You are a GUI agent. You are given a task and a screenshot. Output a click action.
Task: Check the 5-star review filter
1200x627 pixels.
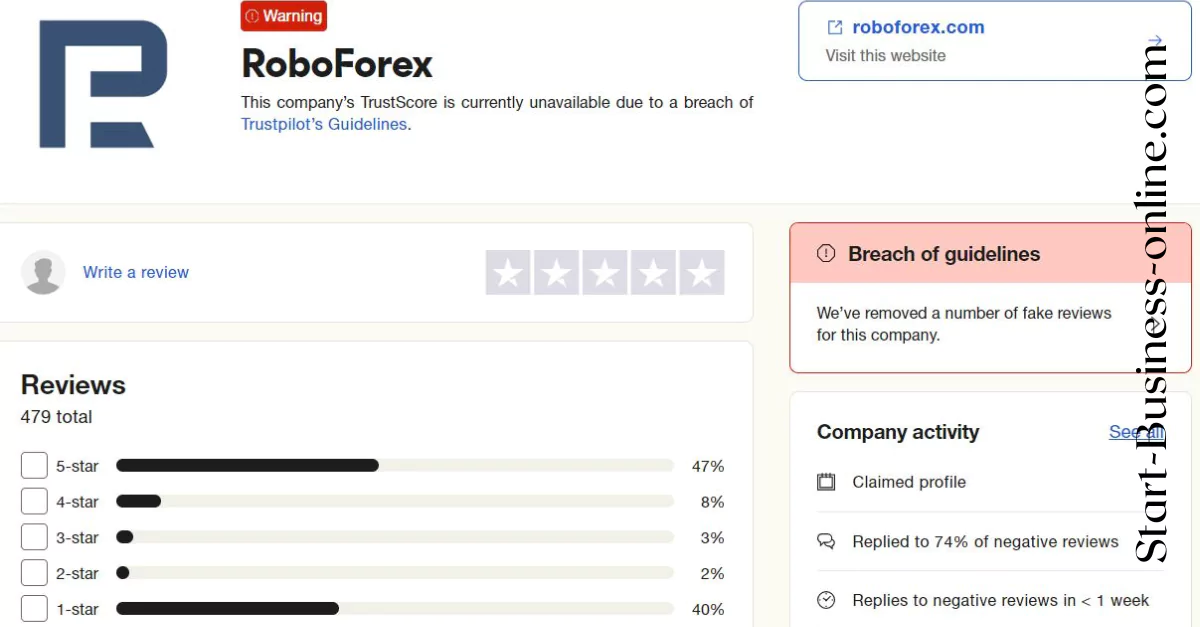[x=34, y=465]
